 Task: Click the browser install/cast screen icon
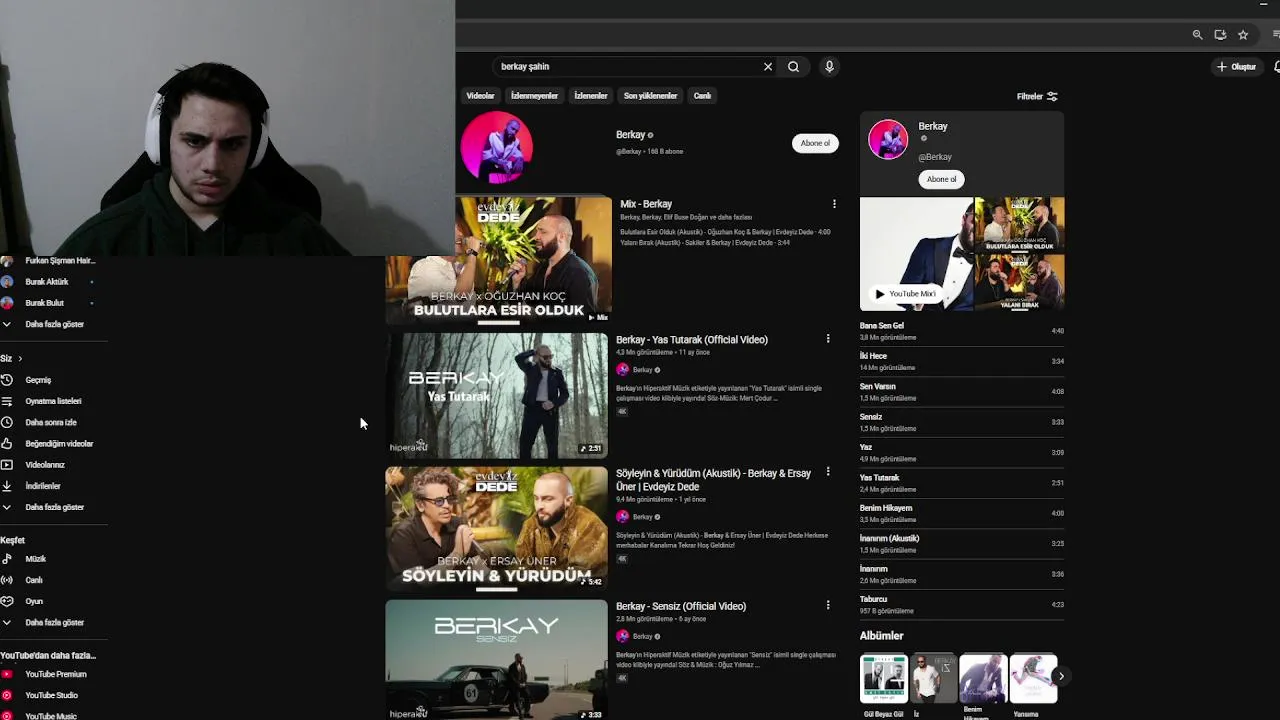click(x=1220, y=35)
